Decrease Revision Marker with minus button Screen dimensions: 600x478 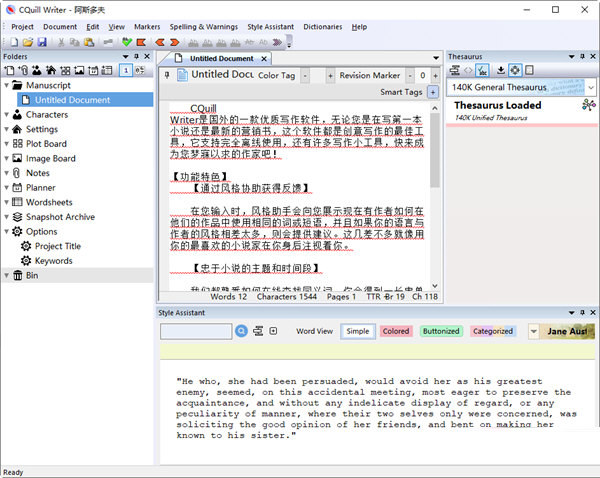410,75
